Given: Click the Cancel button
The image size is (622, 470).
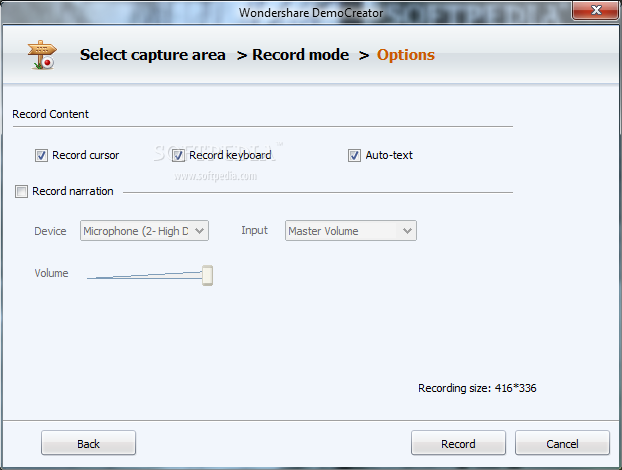Looking at the screenshot, I should (562, 443).
